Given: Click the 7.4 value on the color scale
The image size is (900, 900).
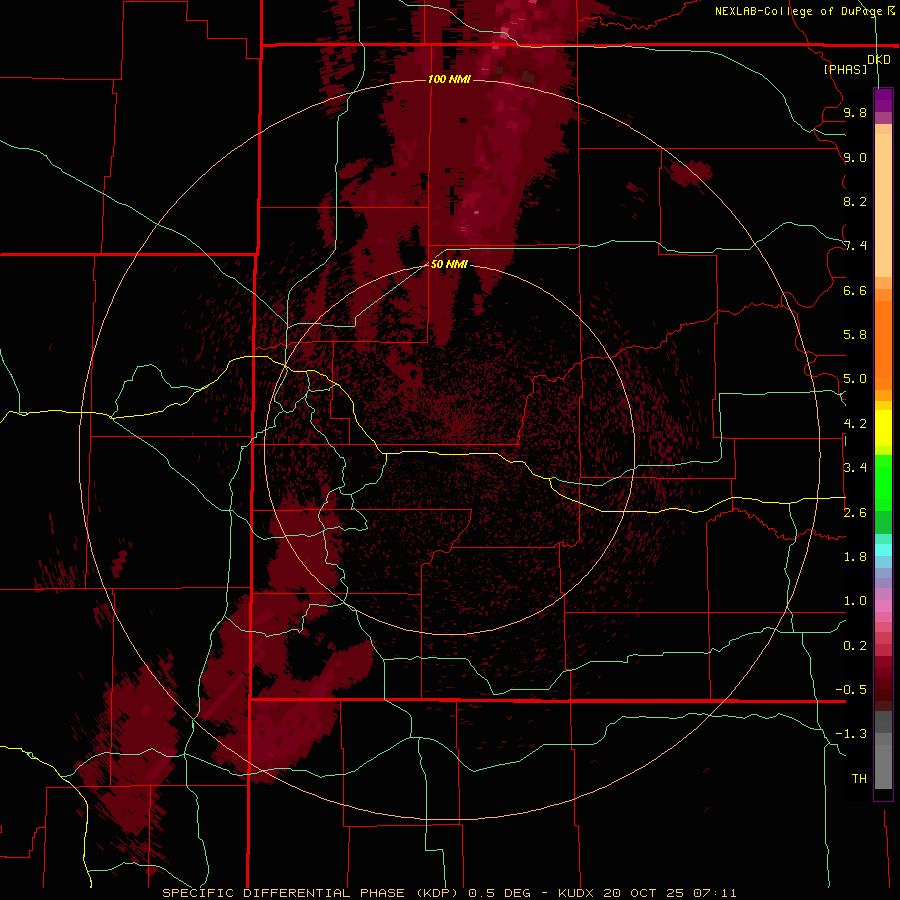Looking at the screenshot, I should tap(855, 246).
